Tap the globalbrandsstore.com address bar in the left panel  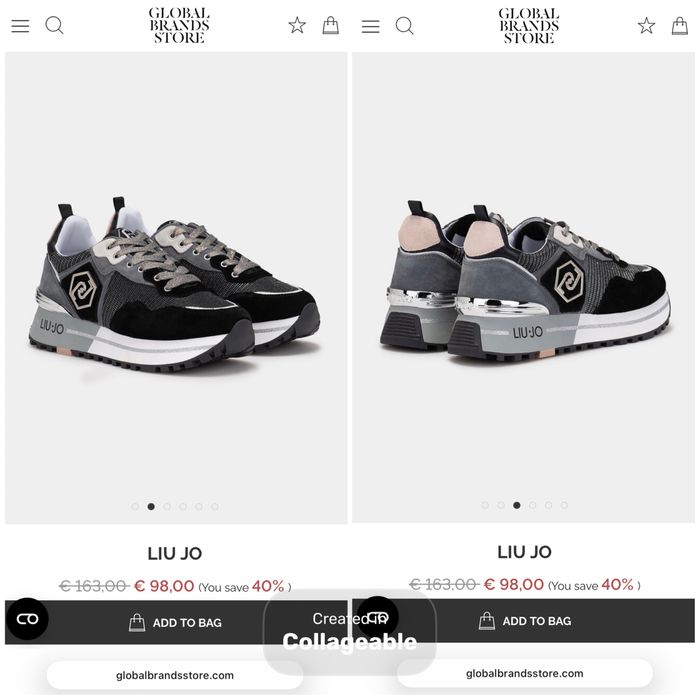tap(175, 675)
